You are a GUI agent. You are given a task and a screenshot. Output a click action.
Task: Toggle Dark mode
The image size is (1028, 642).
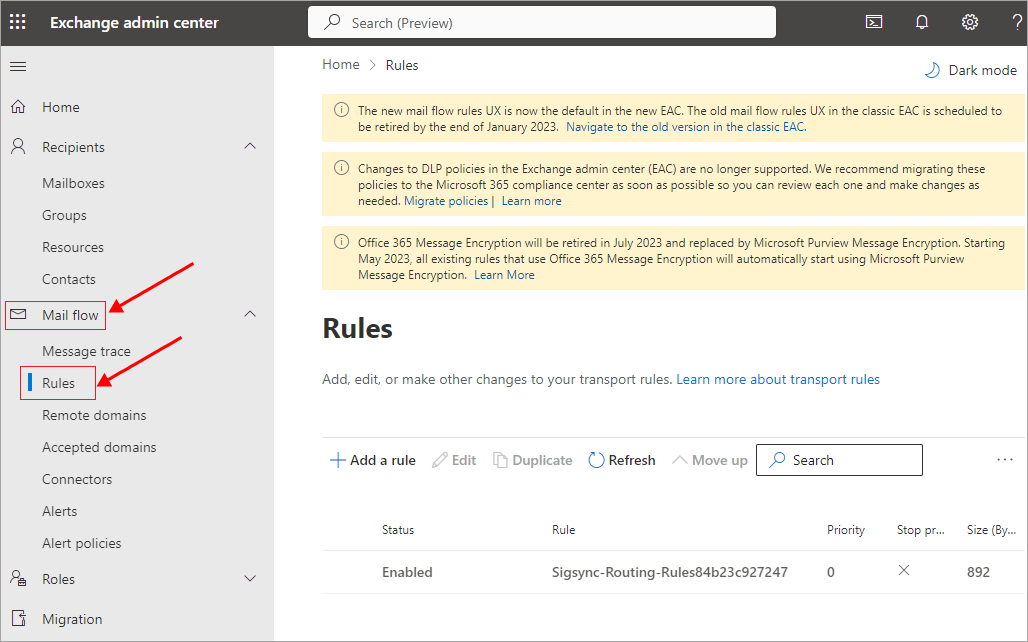(x=969, y=70)
